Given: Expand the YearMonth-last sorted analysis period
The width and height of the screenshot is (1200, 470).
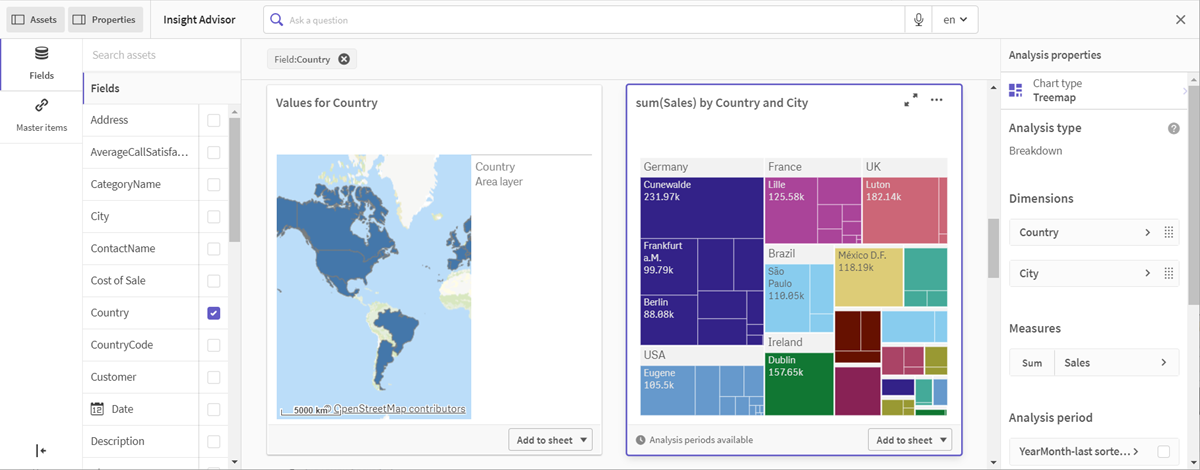Looking at the screenshot, I should click(1136, 452).
